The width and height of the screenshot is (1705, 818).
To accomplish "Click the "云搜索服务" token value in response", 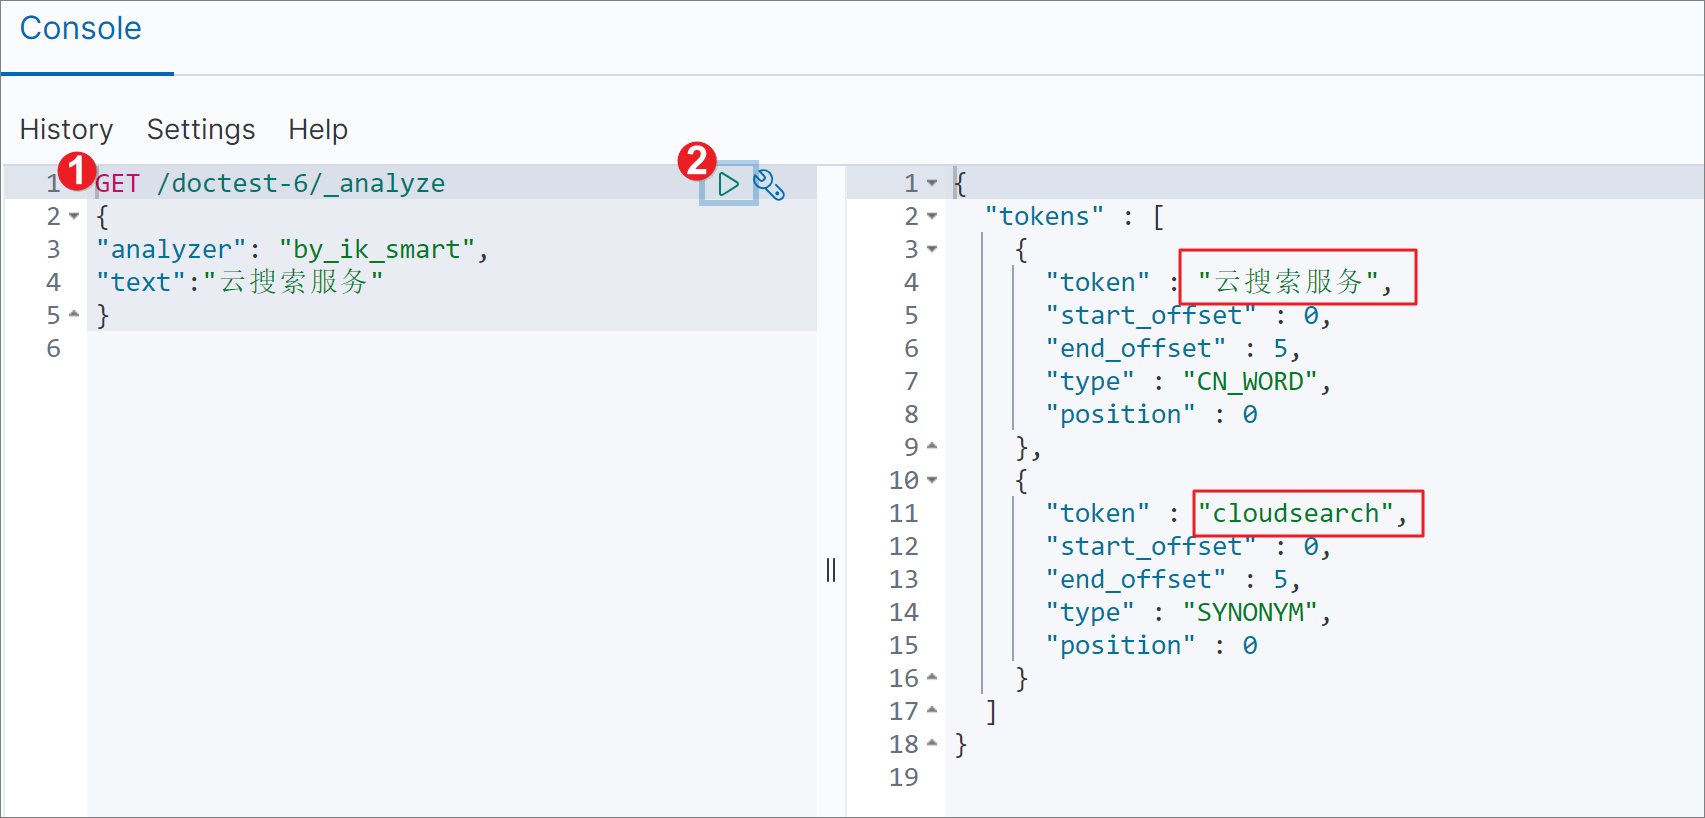I will pyautogui.click(x=1288, y=282).
